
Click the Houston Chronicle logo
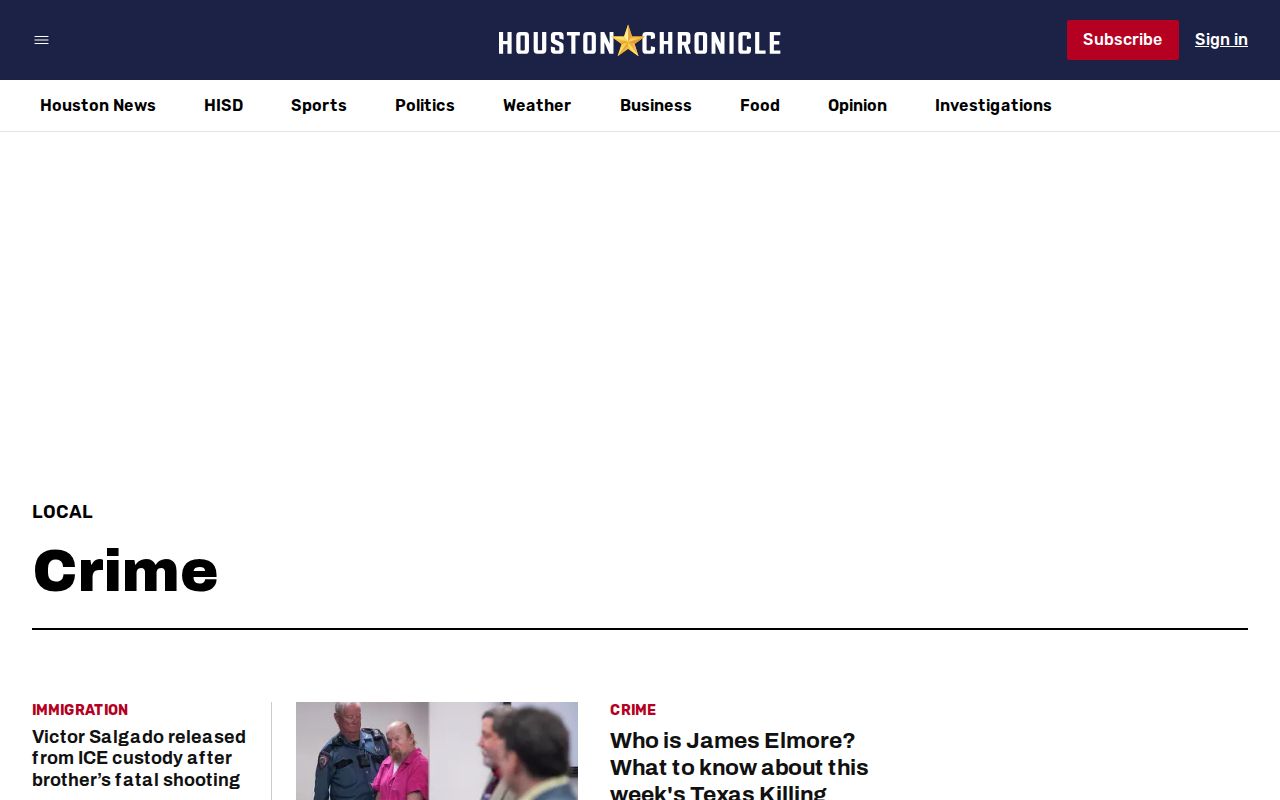pos(640,41)
